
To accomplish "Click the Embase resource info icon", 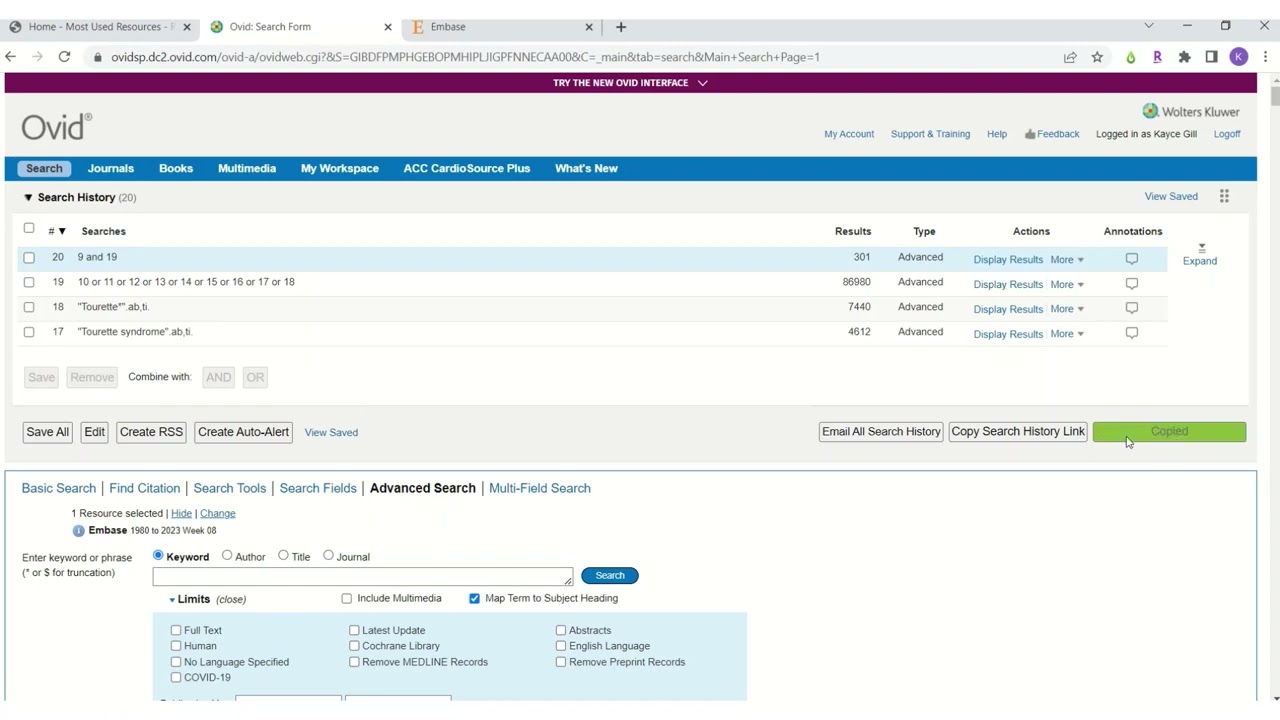I will [x=78, y=531].
